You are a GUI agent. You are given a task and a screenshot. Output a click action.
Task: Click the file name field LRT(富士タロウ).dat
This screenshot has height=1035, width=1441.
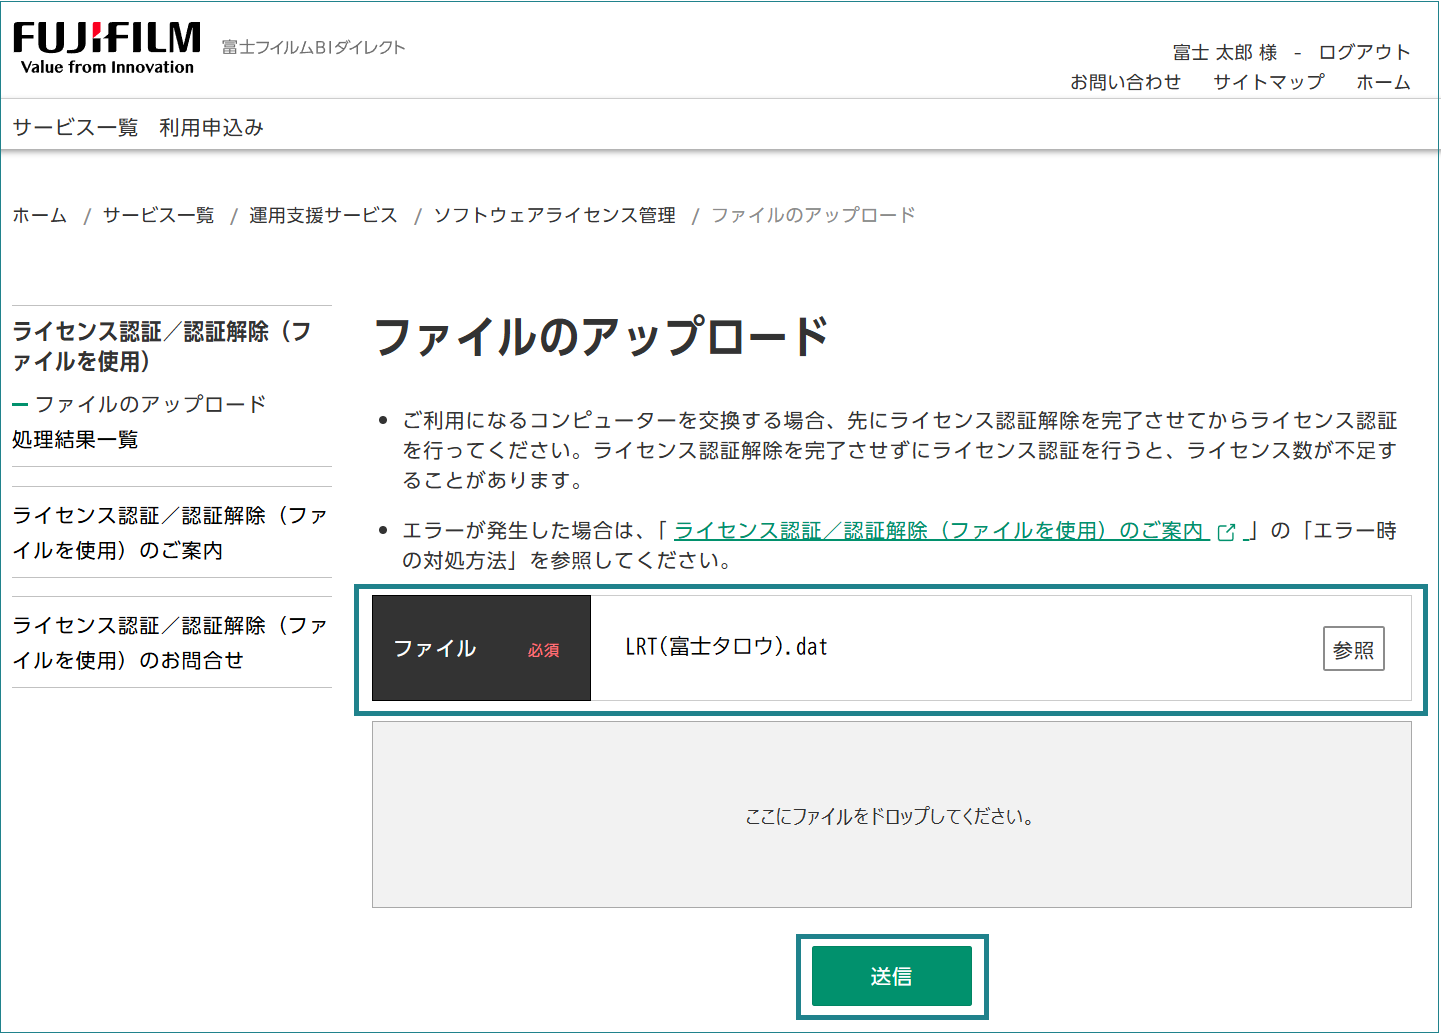(727, 647)
